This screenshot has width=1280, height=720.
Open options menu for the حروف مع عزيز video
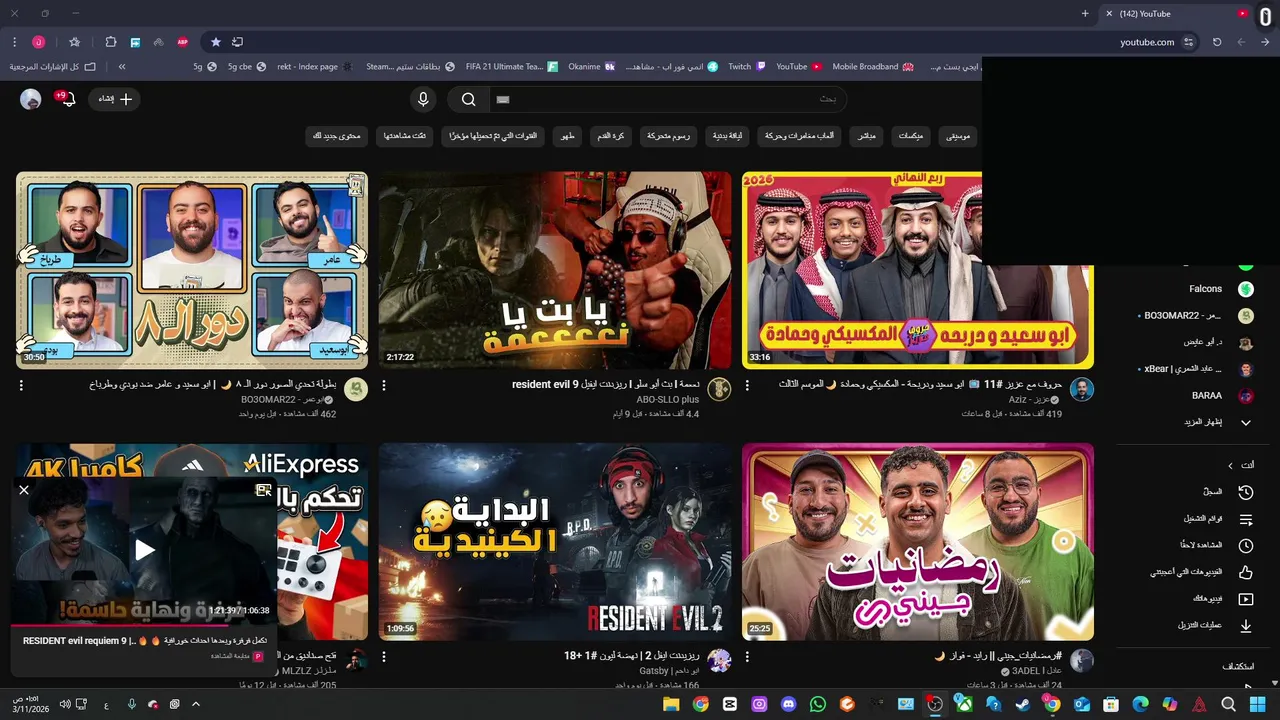[747, 385]
